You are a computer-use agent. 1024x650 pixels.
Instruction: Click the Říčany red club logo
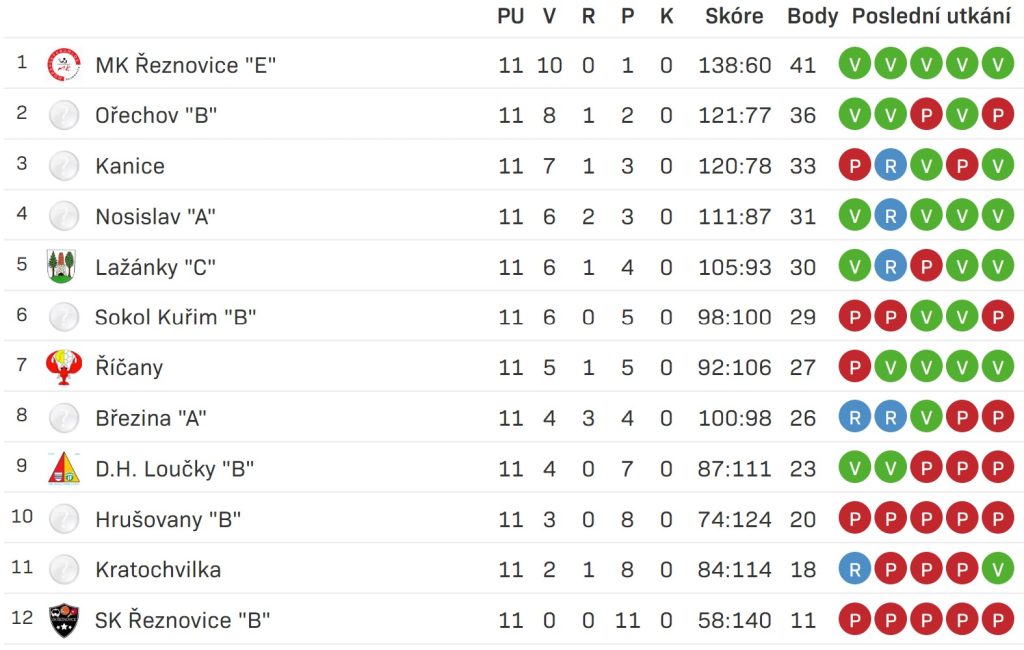tap(63, 367)
